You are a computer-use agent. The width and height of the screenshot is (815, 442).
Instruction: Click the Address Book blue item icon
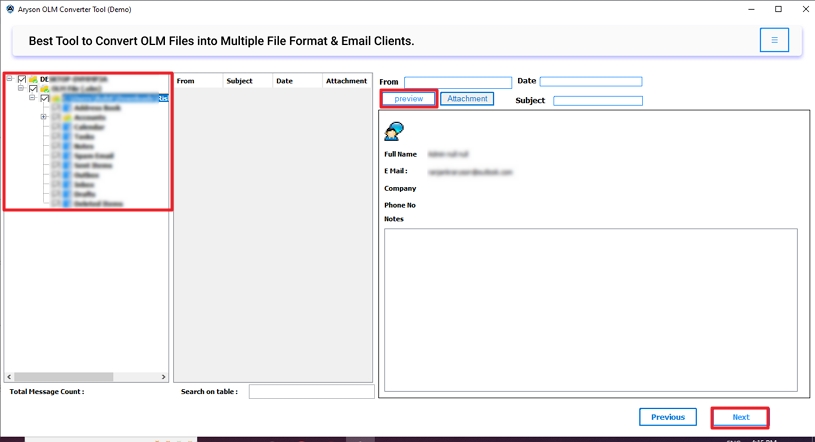[x=67, y=108]
